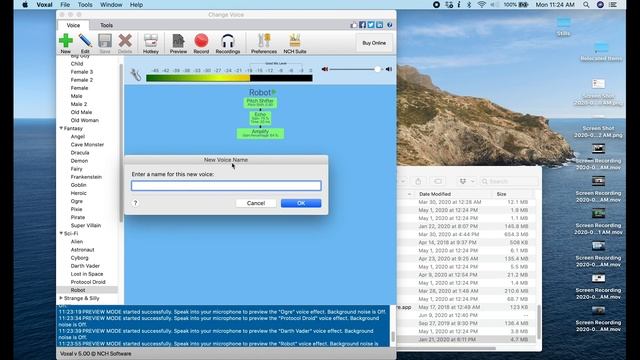Click the loud speaker volume icon
This screenshot has width=640, height=360.
(x=389, y=69)
